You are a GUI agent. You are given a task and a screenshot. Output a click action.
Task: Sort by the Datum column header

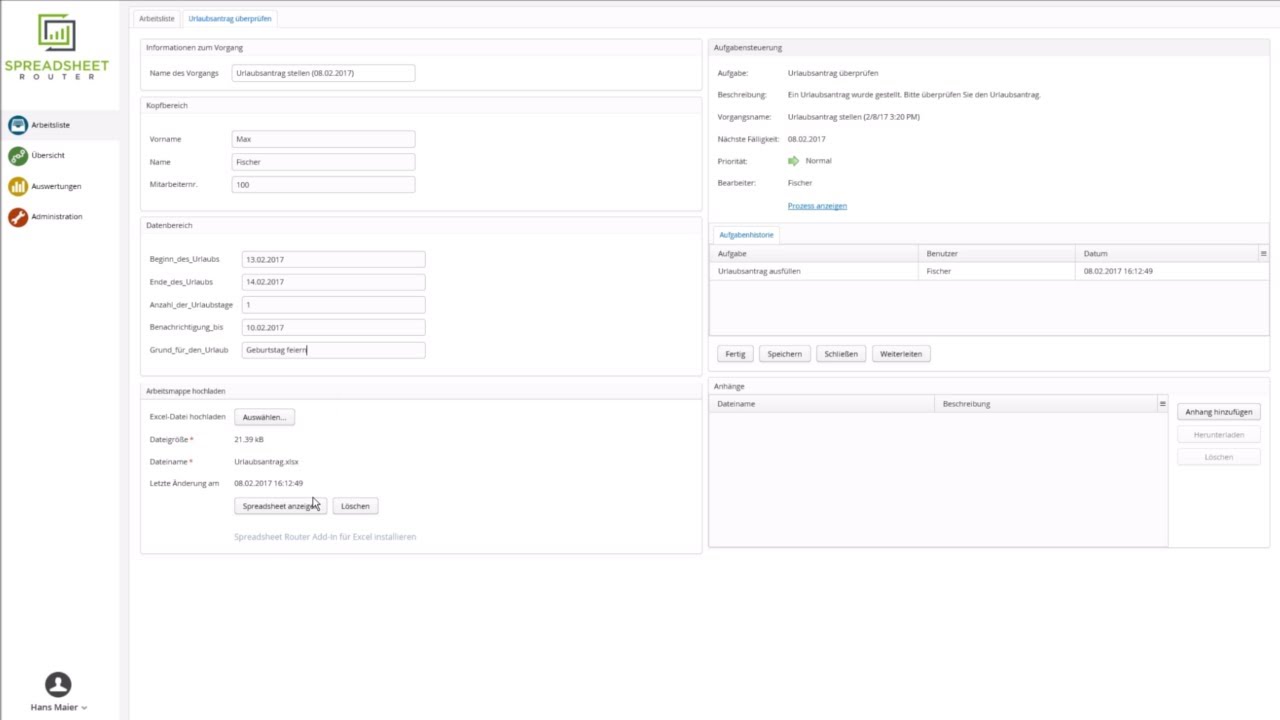point(1166,254)
